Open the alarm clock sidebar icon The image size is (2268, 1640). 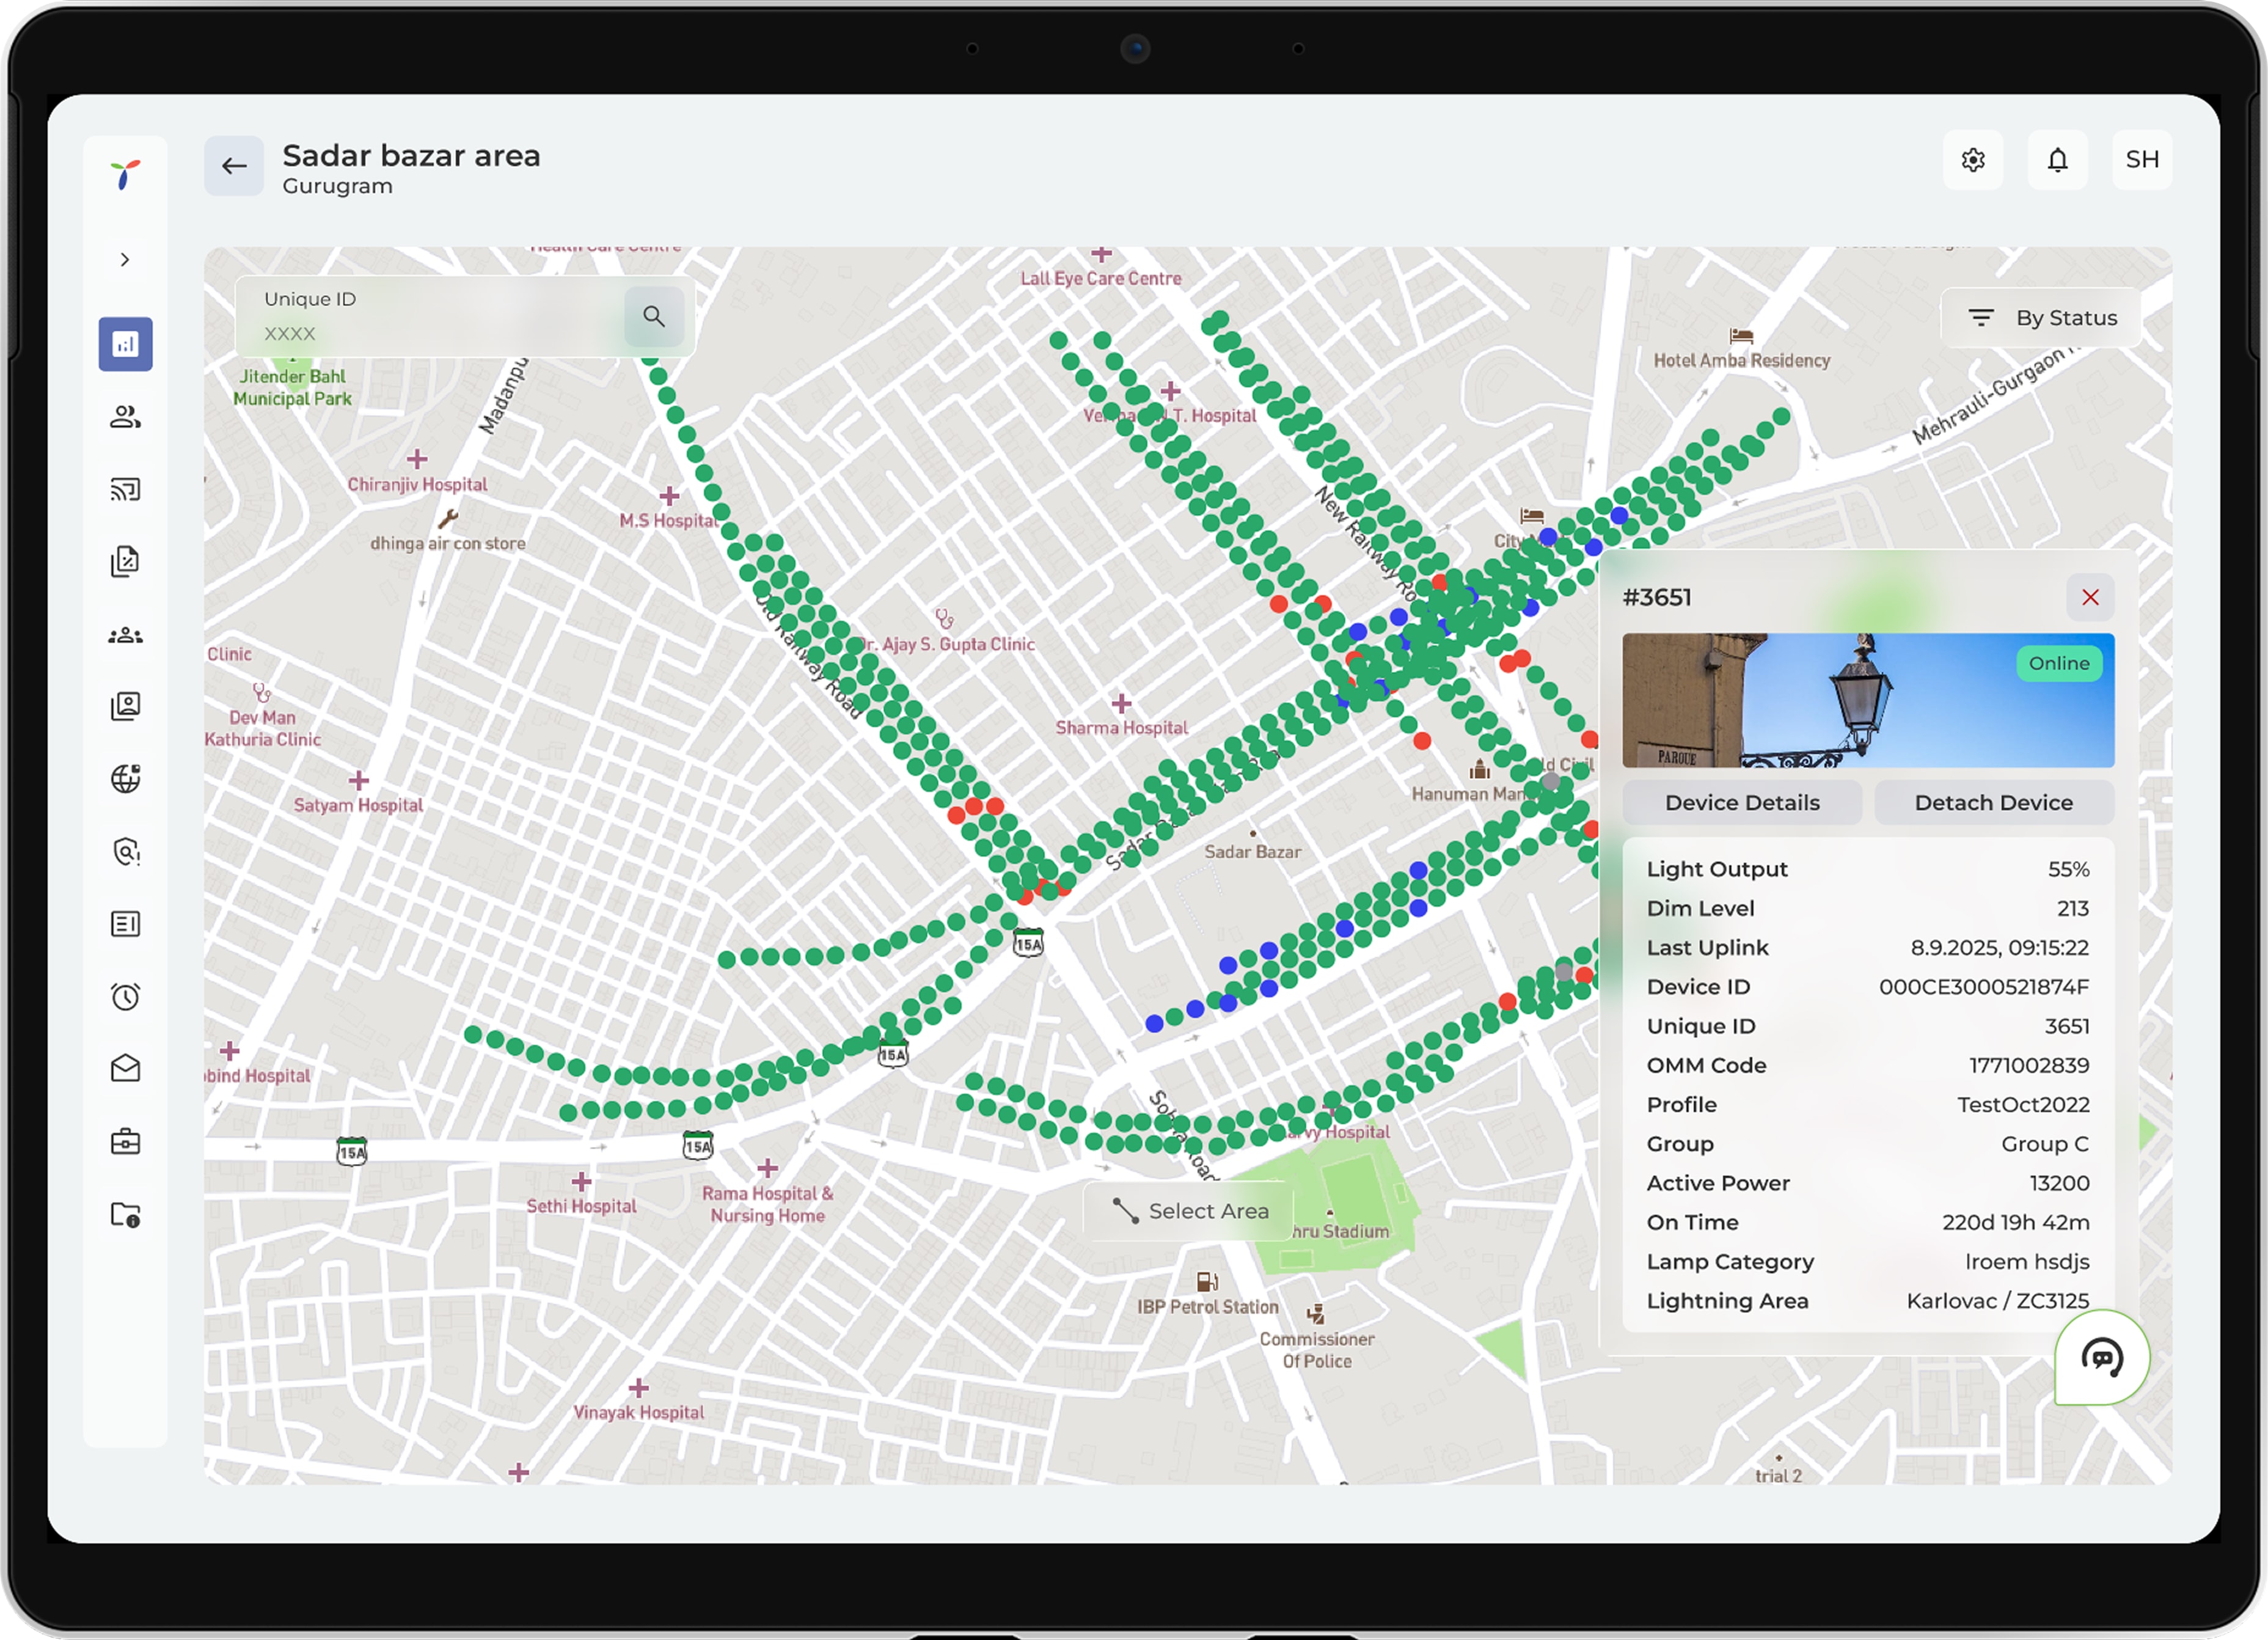coord(125,996)
